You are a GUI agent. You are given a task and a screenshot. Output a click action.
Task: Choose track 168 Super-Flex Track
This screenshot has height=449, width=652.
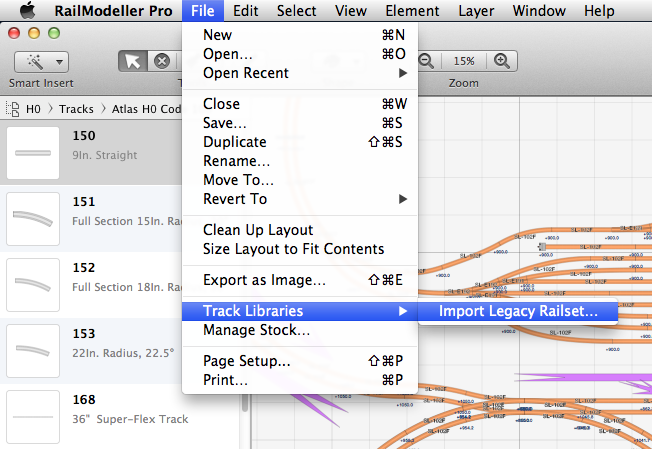tap(33, 415)
